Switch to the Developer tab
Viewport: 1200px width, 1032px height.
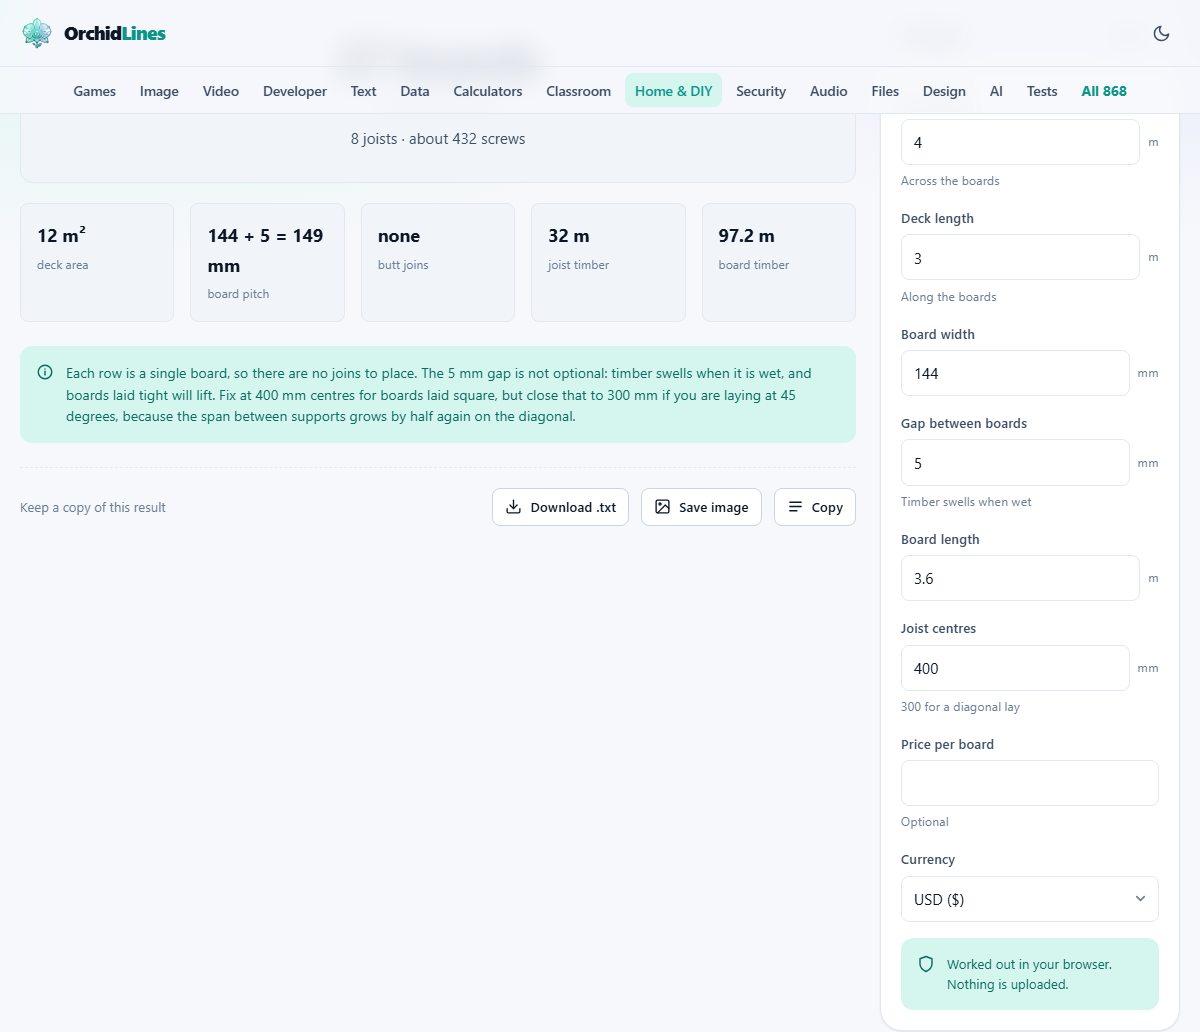click(x=295, y=91)
